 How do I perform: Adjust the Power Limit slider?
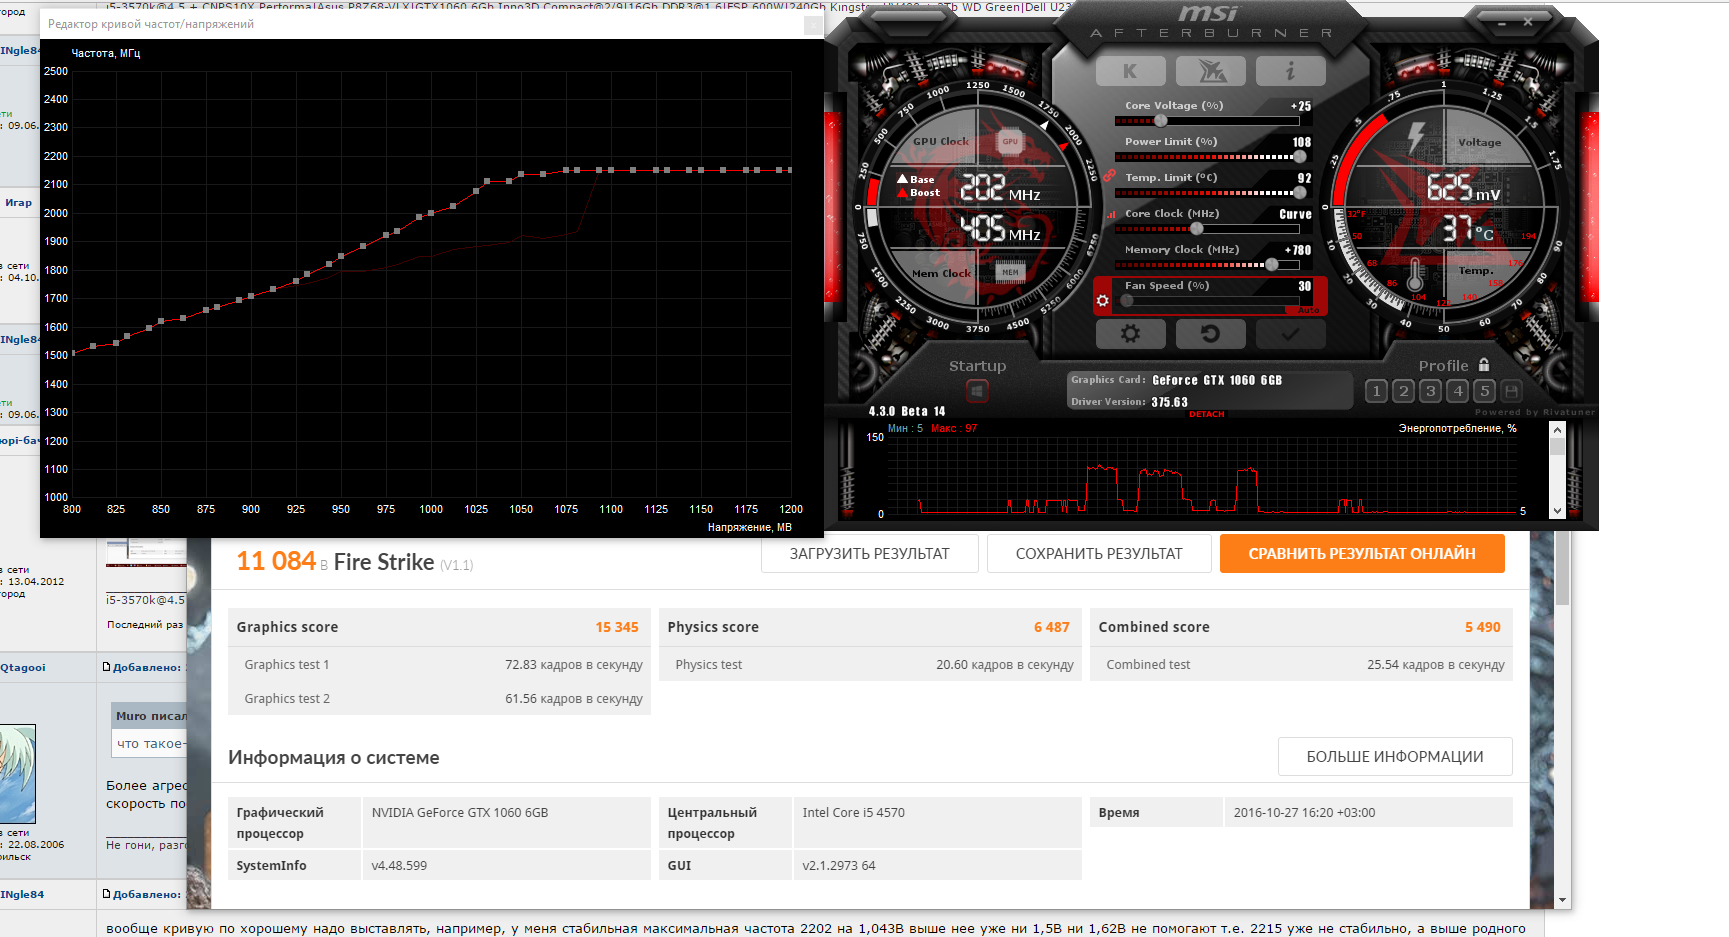1207,157
